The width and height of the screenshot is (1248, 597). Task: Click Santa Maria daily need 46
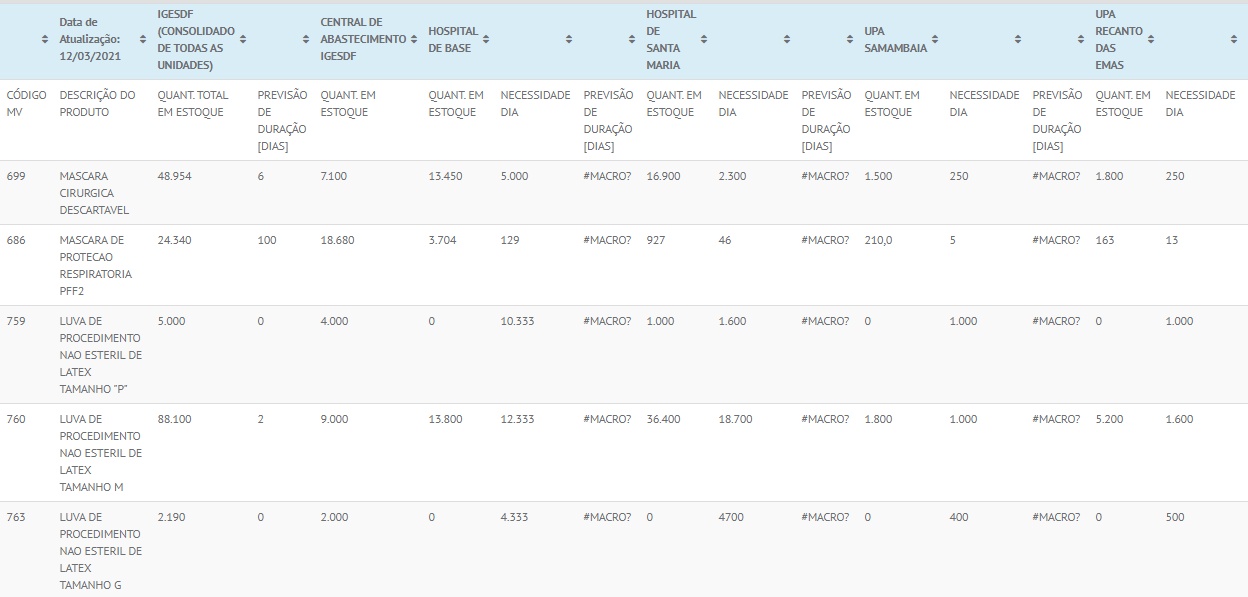[x=726, y=240]
